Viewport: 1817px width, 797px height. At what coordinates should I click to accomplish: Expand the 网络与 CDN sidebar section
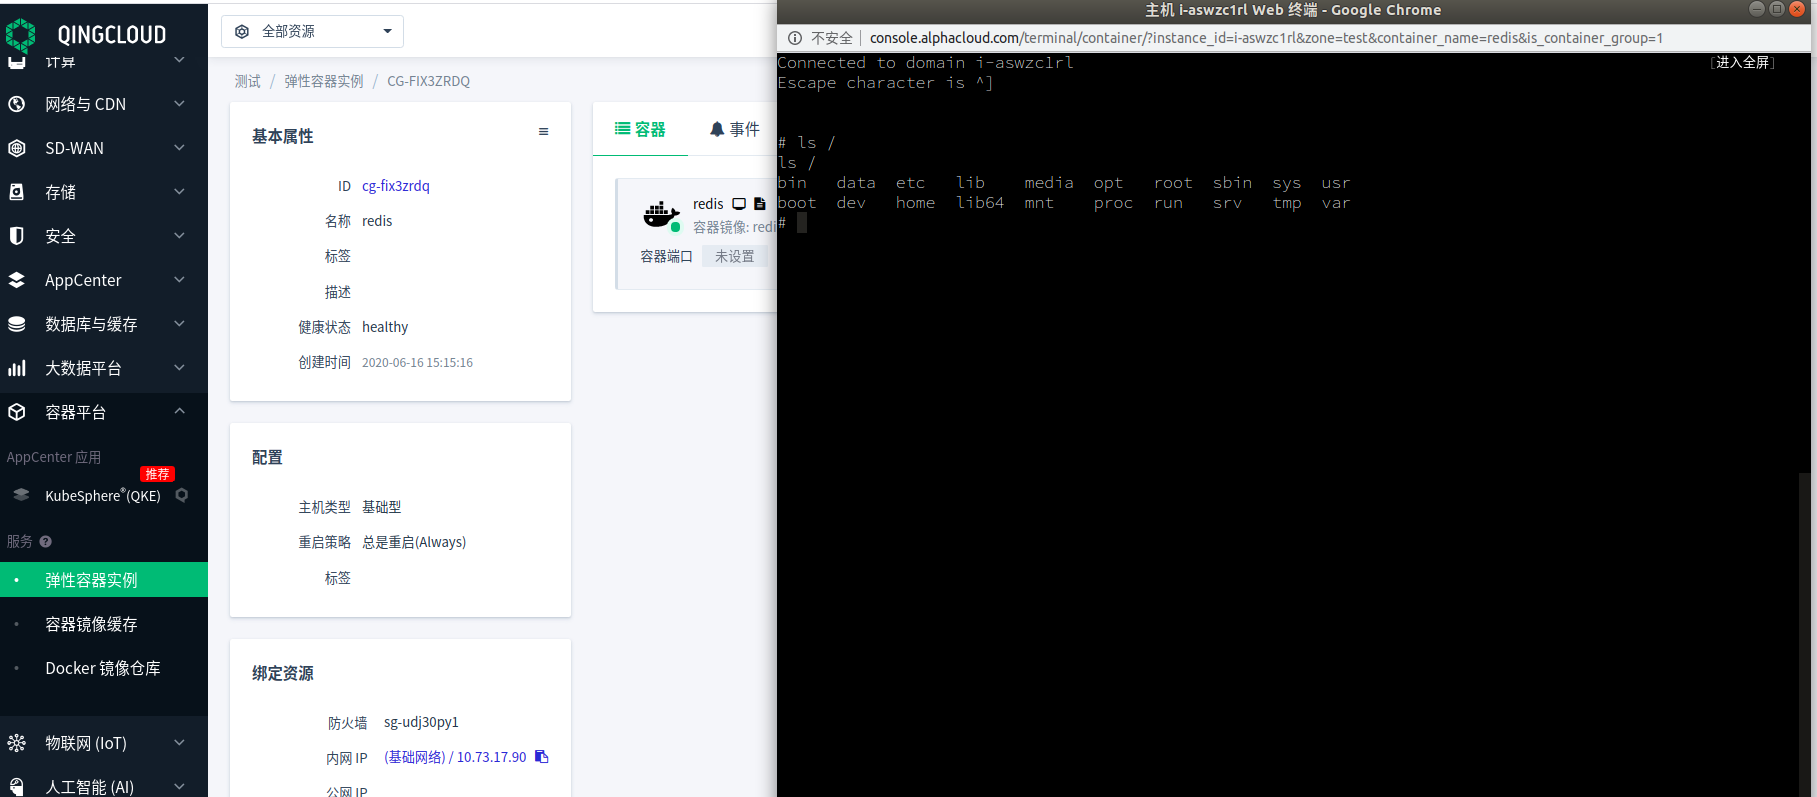pos(179,104)
